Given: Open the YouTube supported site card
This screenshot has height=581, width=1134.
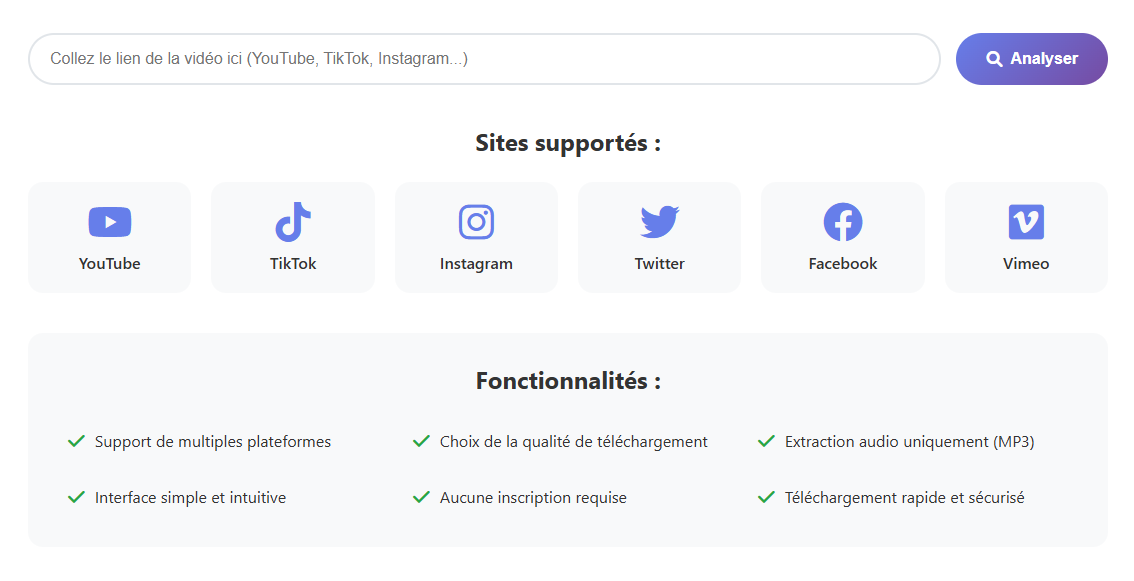Looking at the screenshot, I should (109, 237).
